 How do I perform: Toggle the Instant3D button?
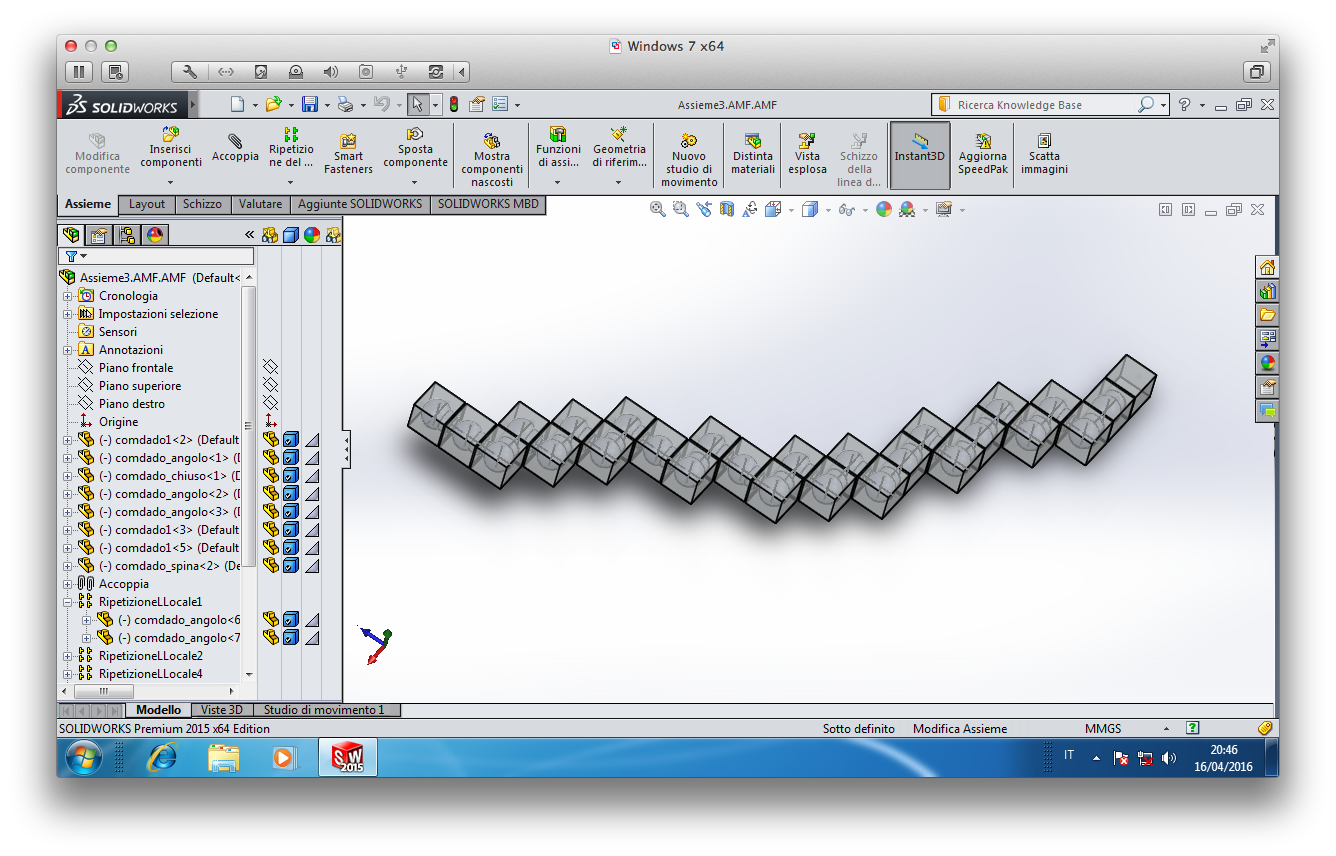click(x=919, y=155)
